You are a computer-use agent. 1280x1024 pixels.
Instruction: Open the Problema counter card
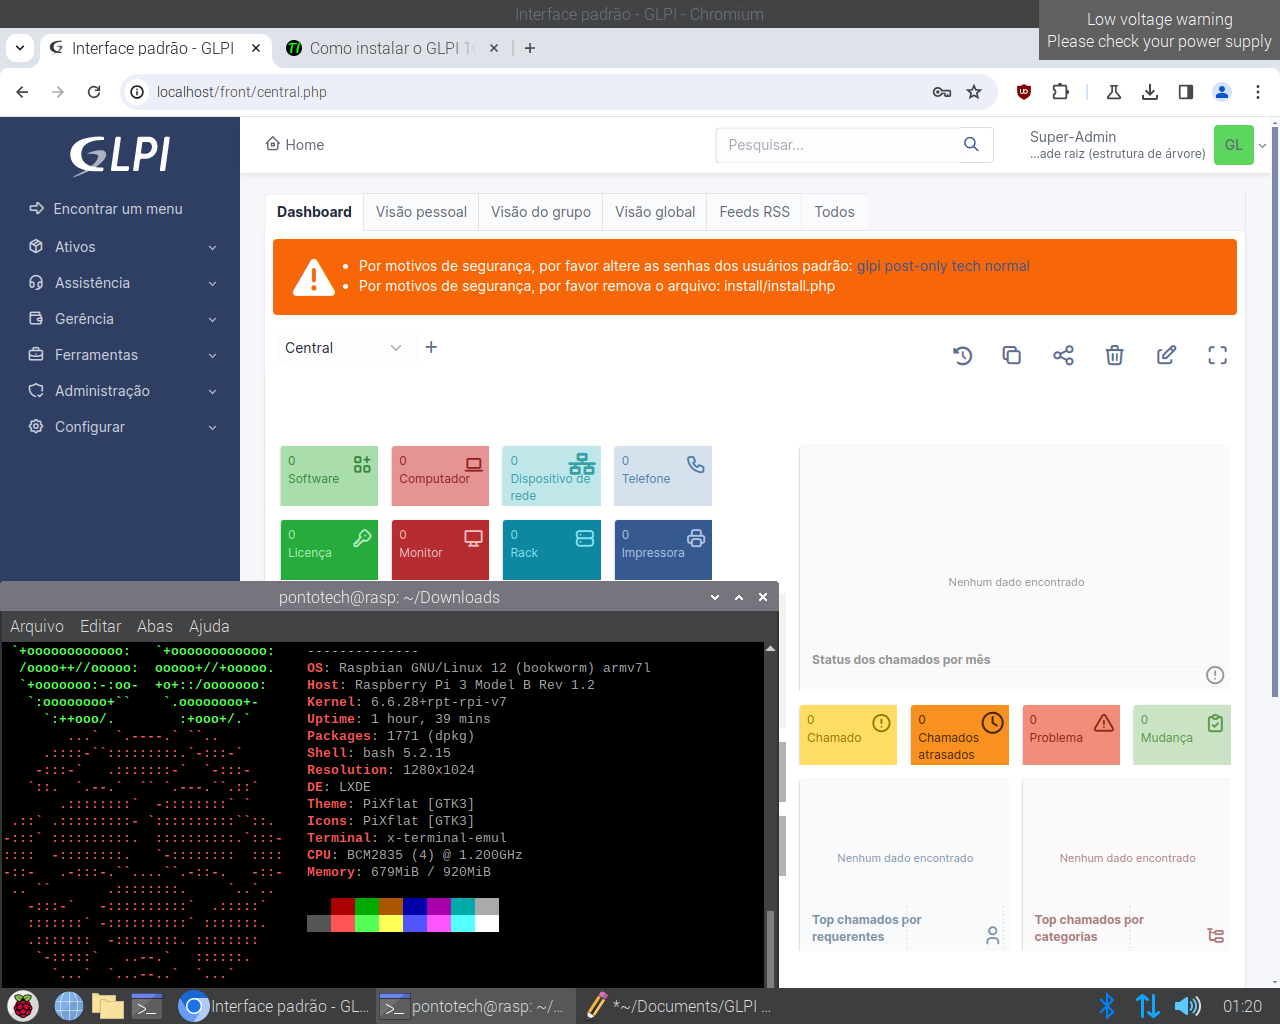tap(1071, 735)
